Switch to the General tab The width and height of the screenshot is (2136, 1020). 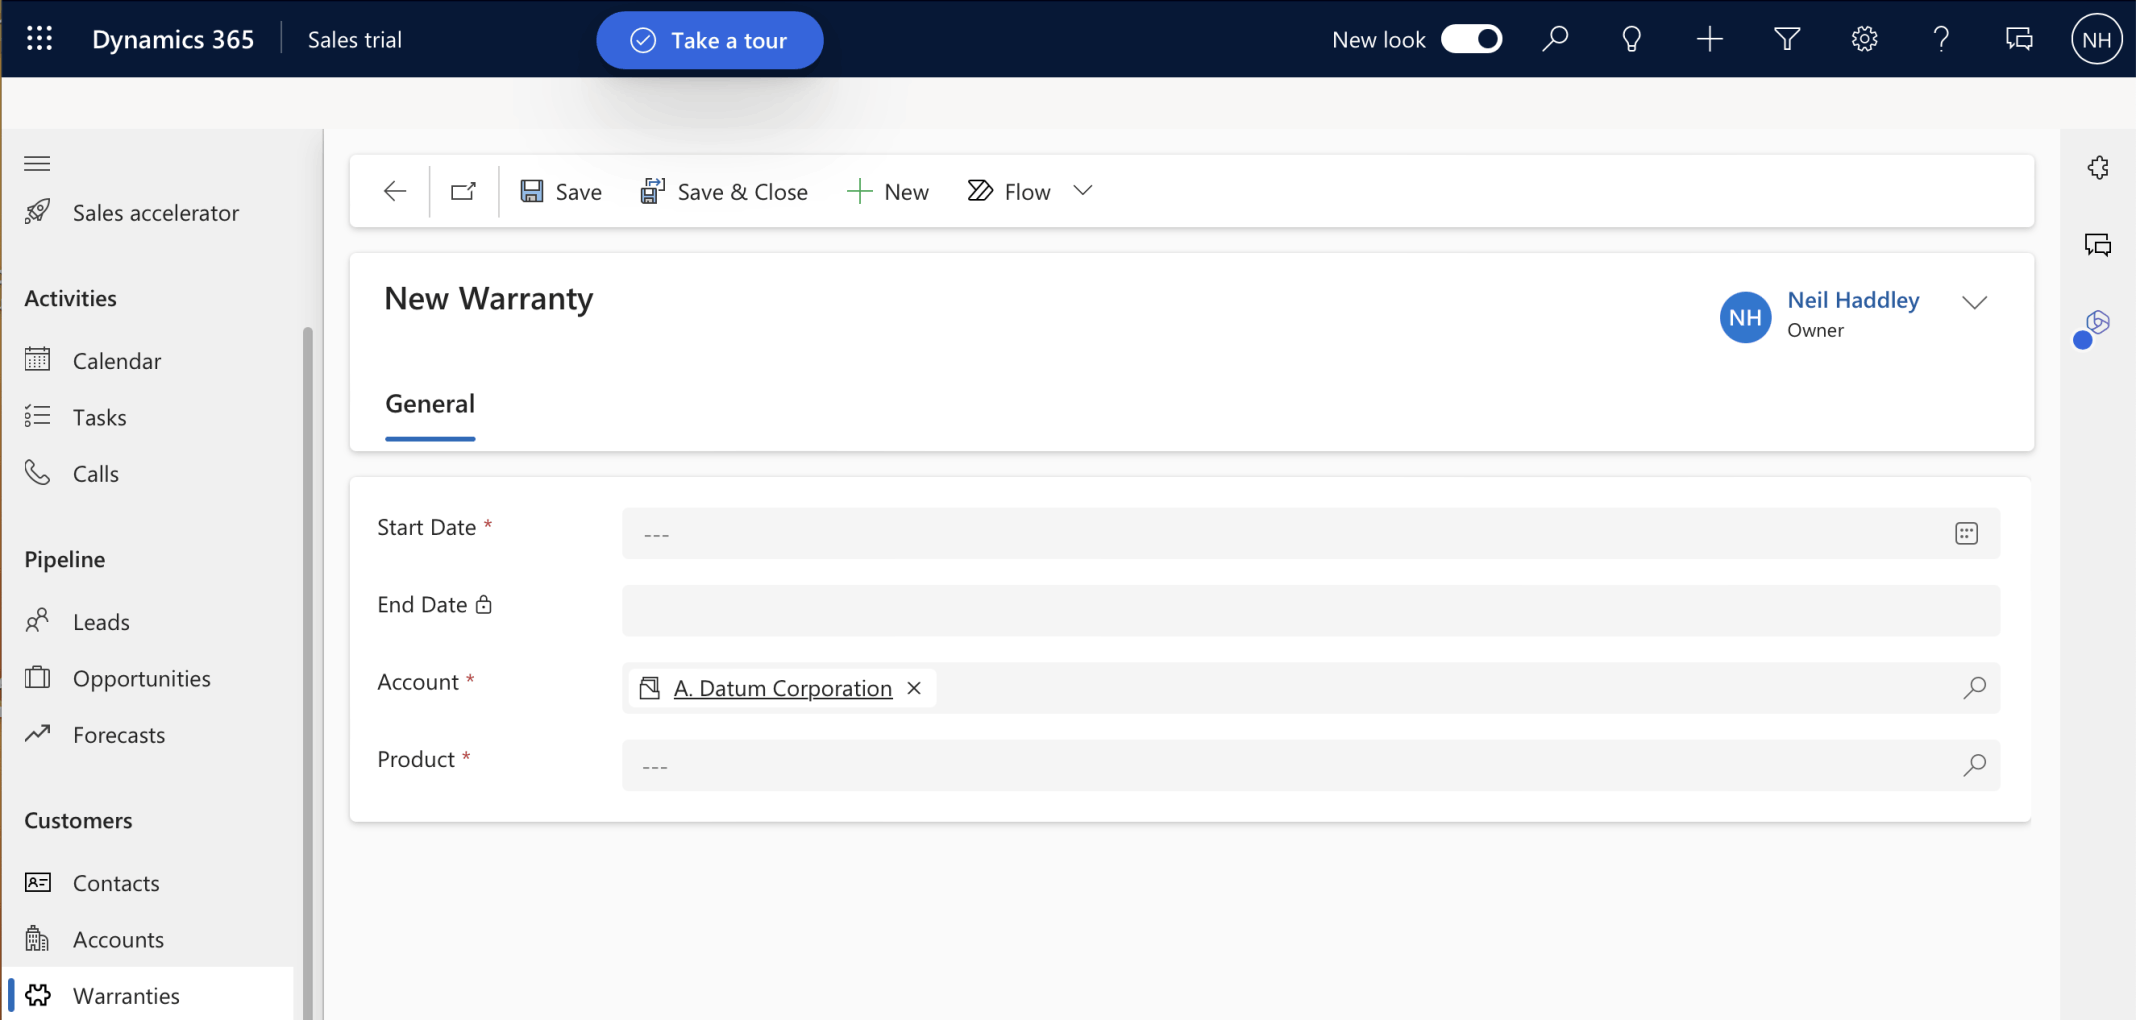(430, 404)
